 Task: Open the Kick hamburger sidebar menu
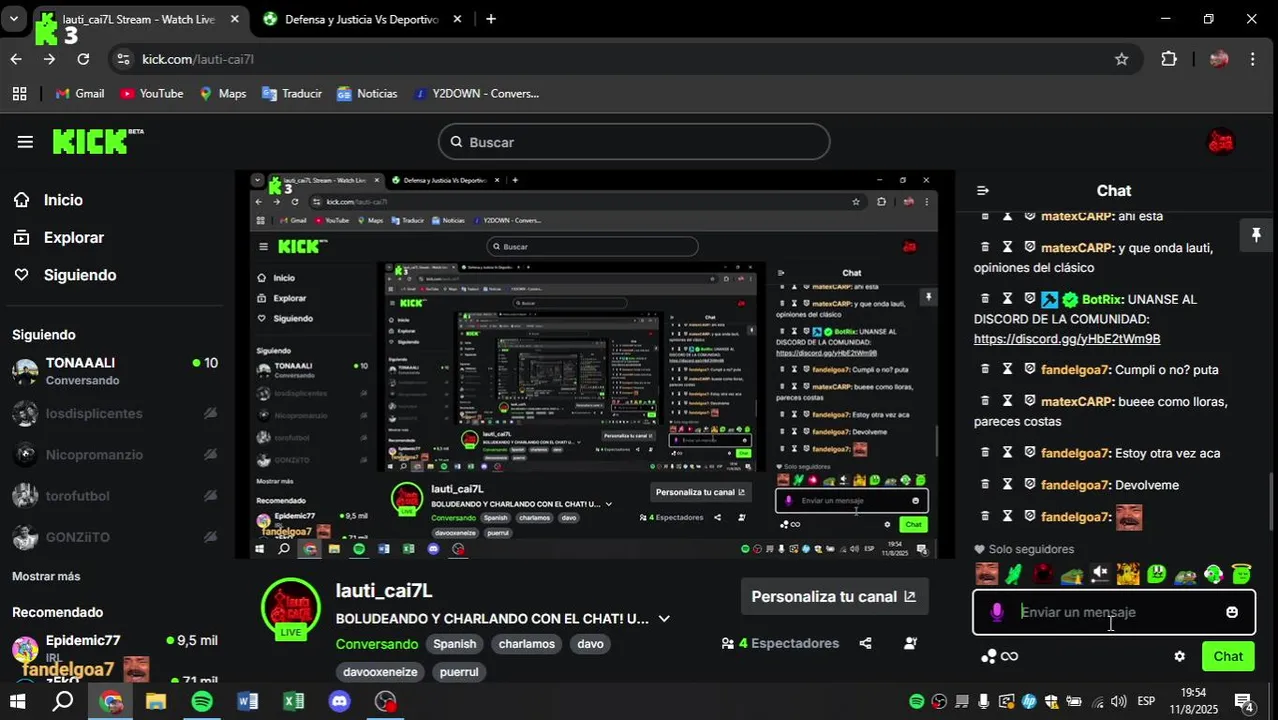(x=25, y=142)
